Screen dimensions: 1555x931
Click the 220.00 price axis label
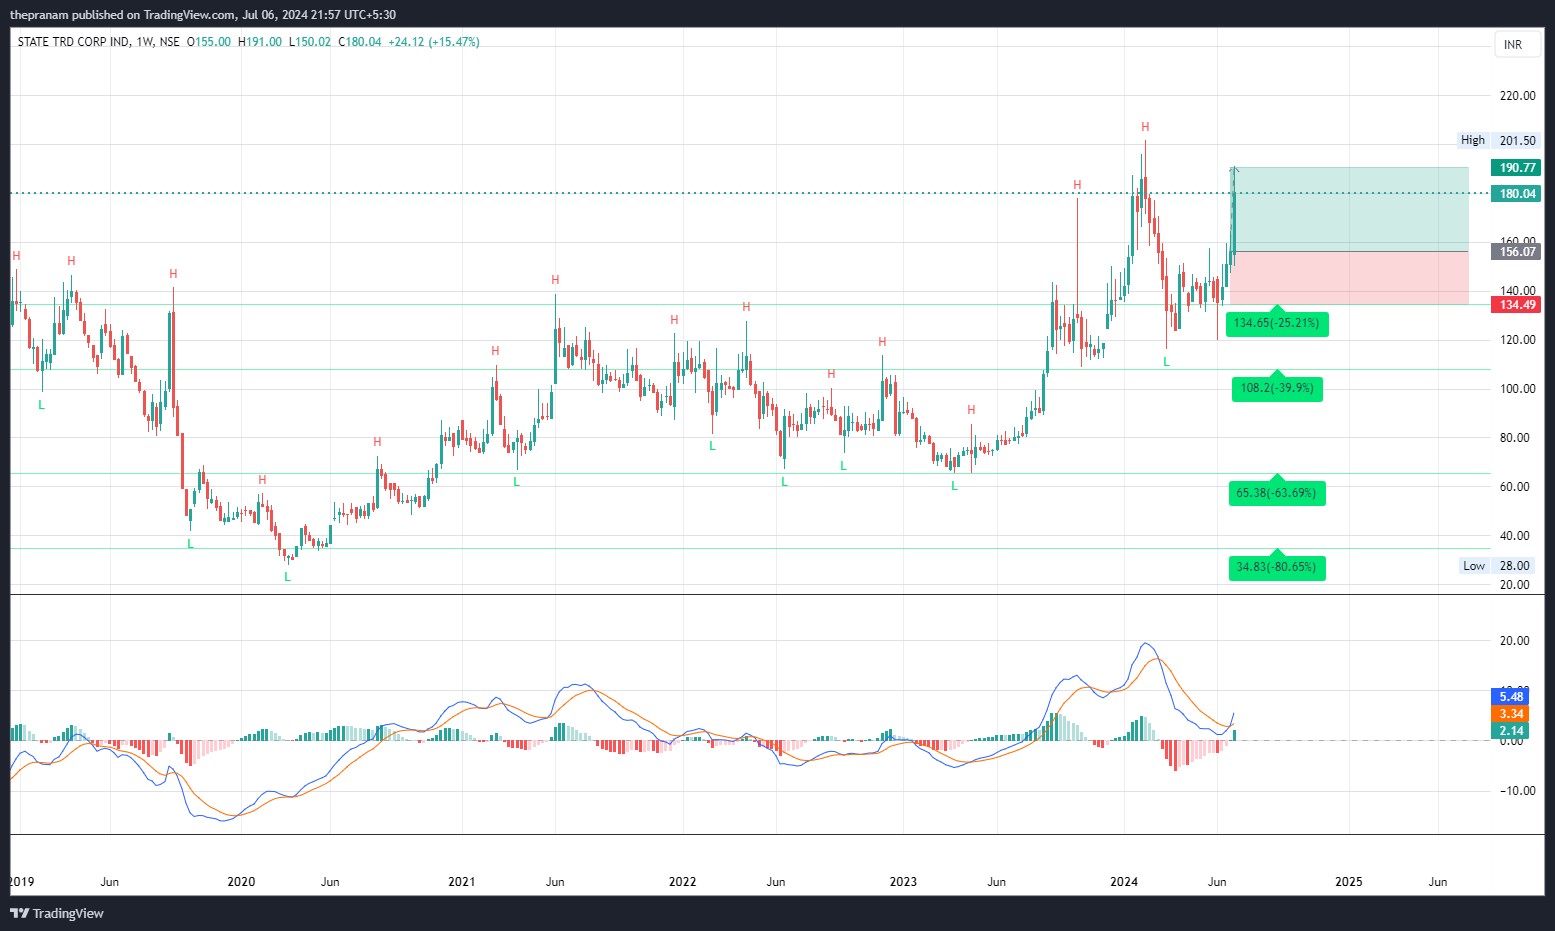(1517, 96)
